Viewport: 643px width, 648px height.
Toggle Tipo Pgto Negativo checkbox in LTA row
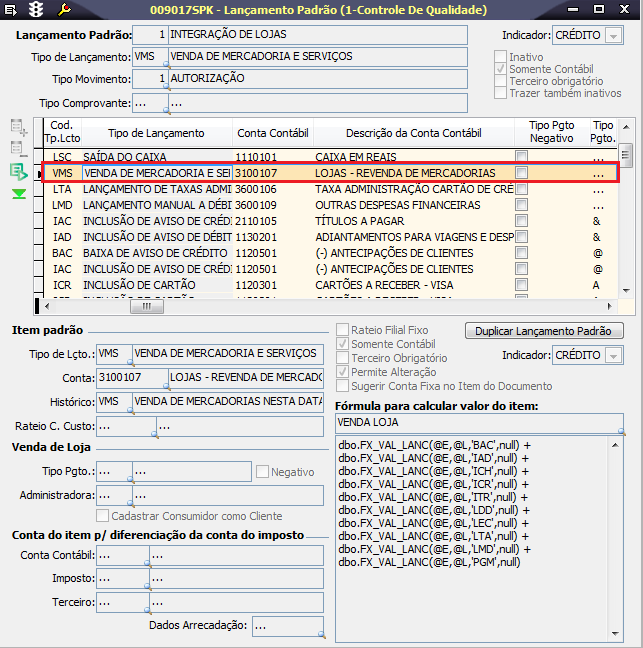pos(522,189)
